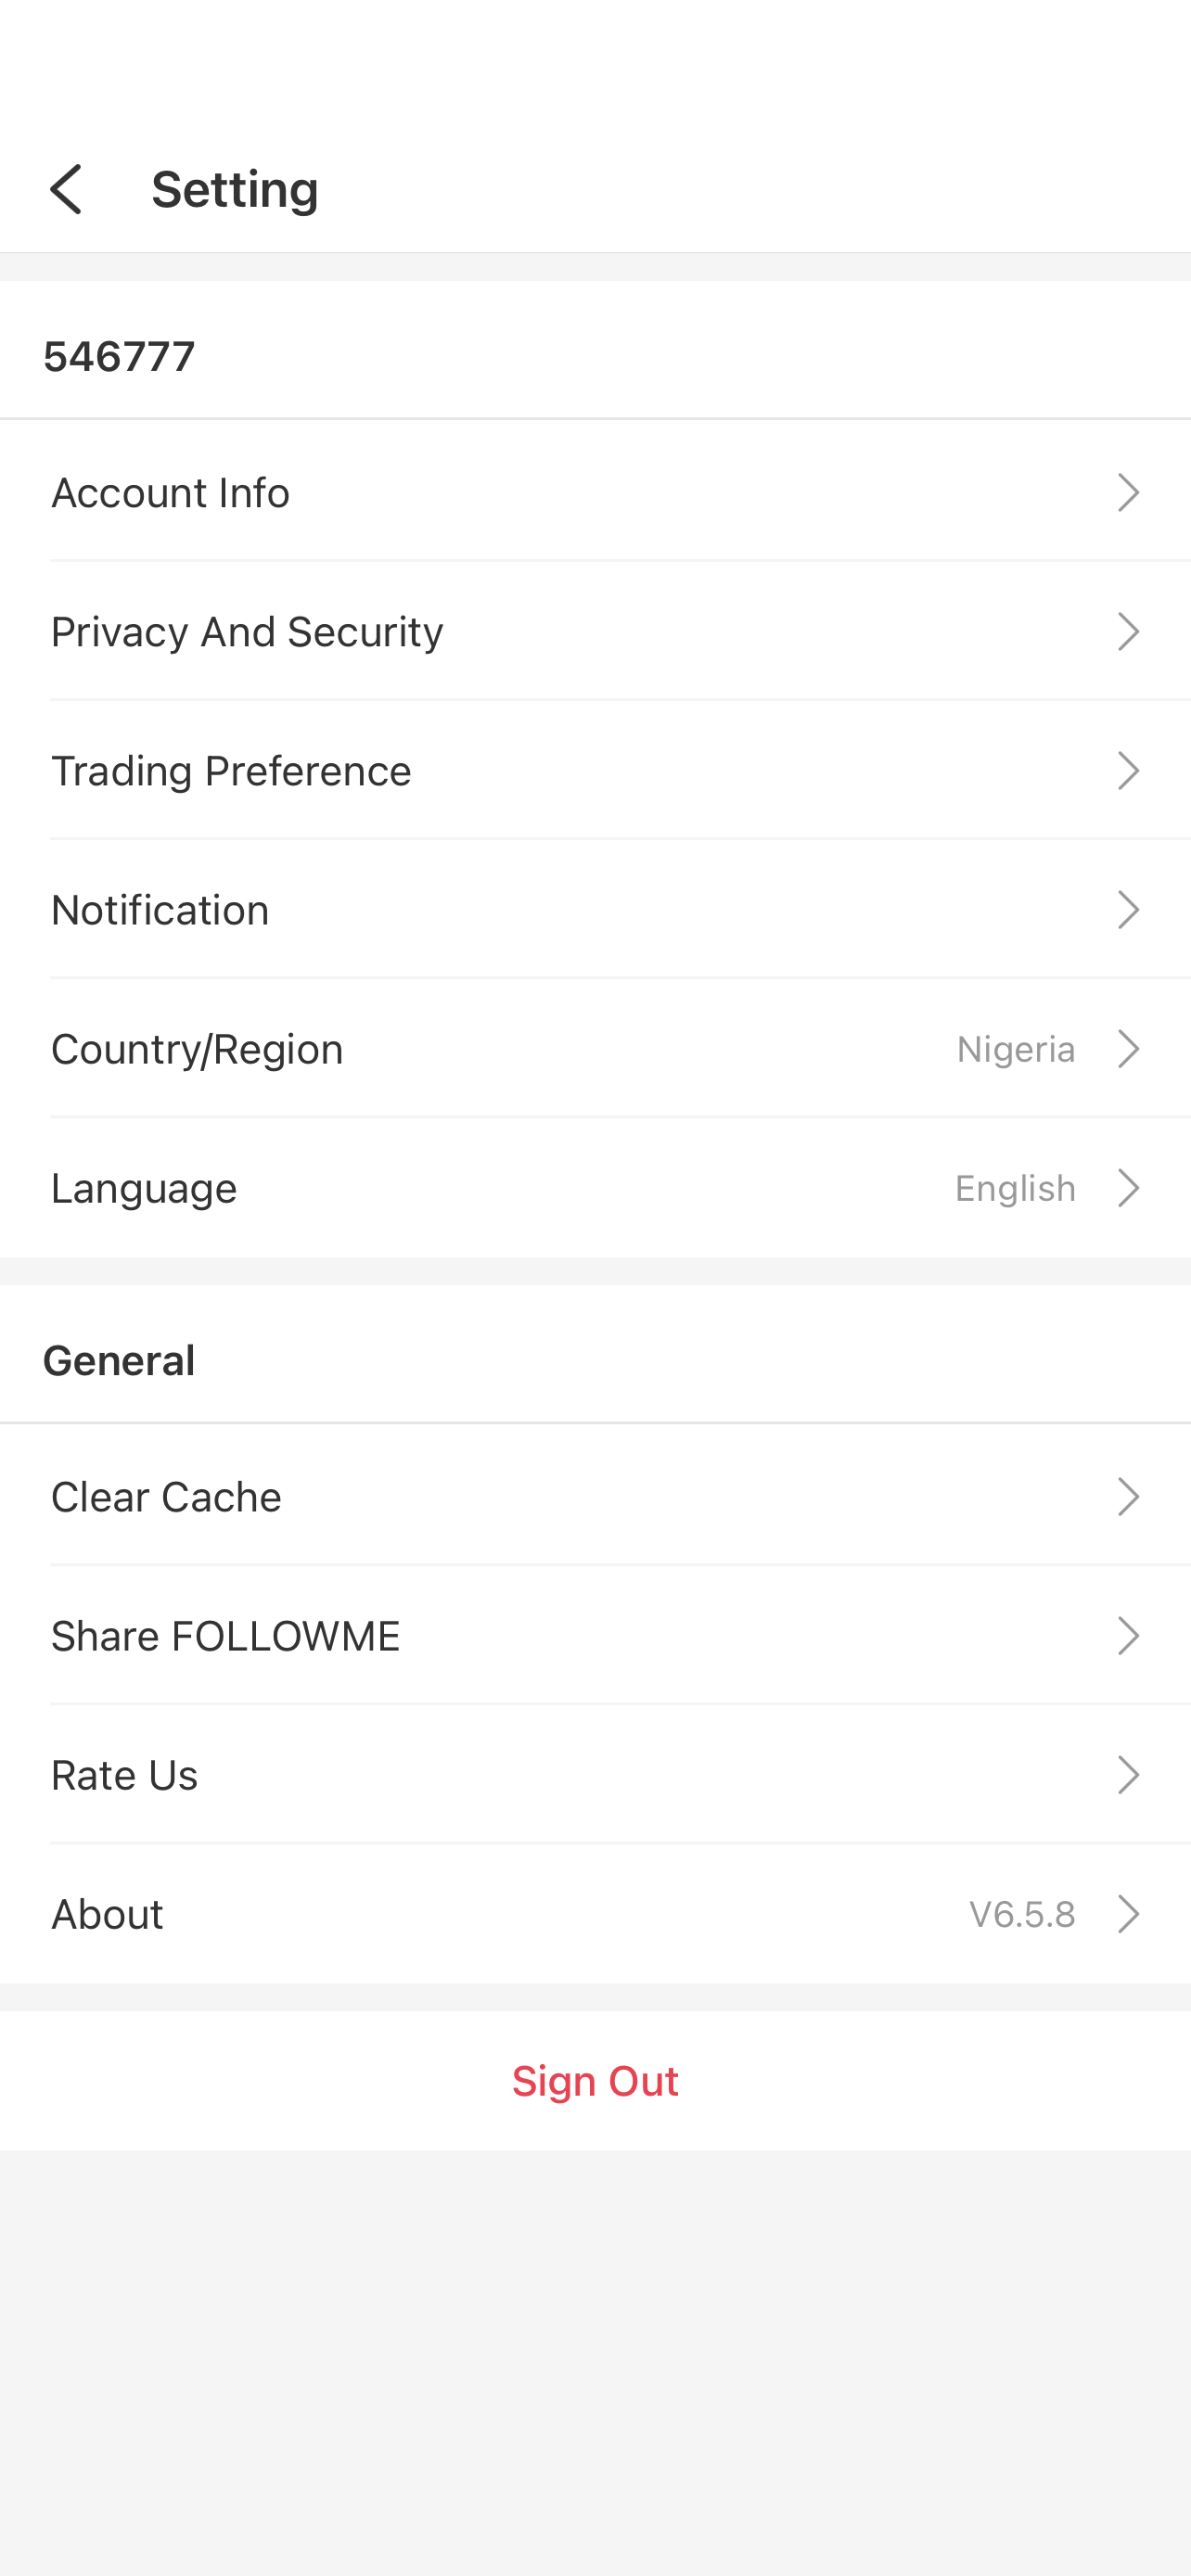Tap the chevron on the Rate Us row
The image size is (1191, 2576).
(x=1128, y=1774)
